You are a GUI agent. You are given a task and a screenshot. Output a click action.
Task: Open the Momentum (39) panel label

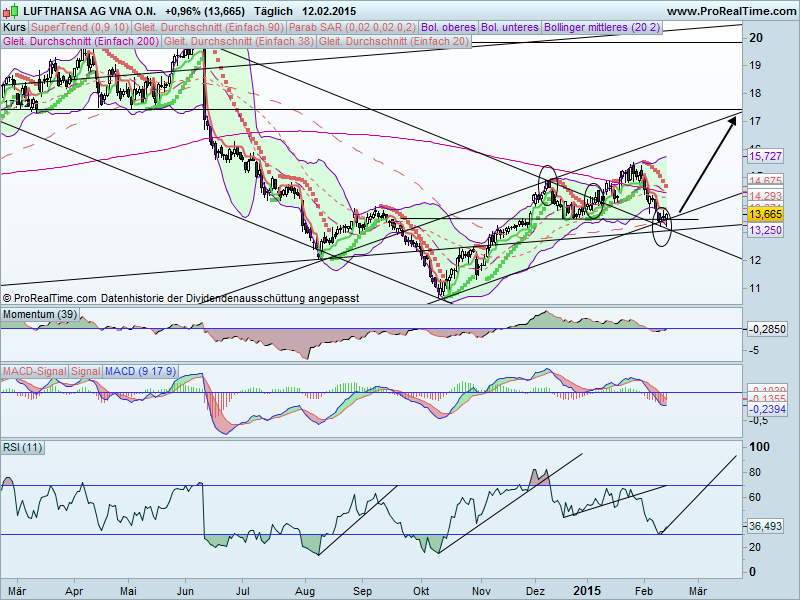coord(39,314)
